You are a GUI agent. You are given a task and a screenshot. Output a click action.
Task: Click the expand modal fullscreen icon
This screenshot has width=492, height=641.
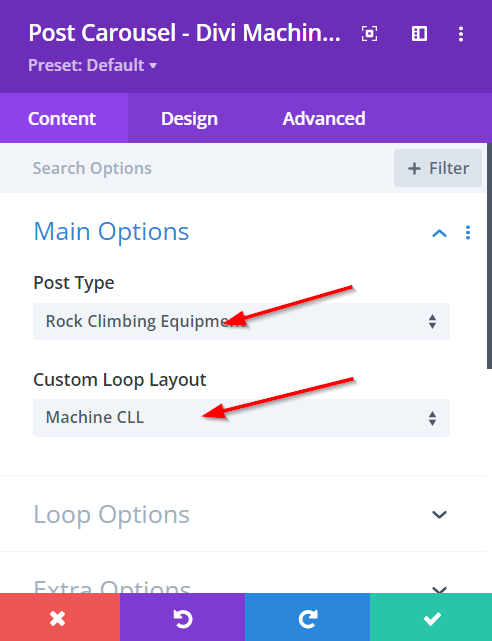(x=369, y=34)
